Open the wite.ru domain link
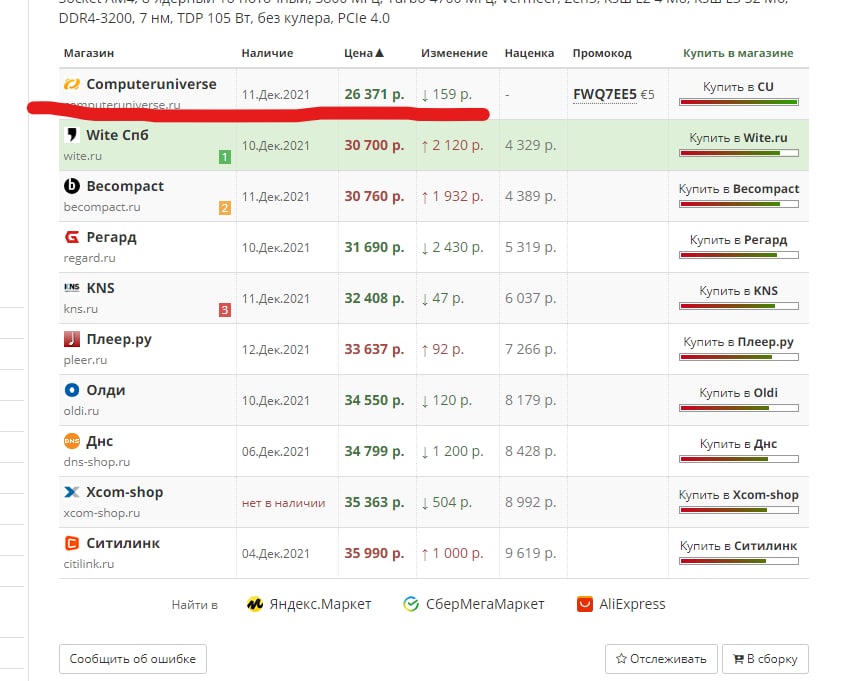The image size is (844, 681). 82,156
